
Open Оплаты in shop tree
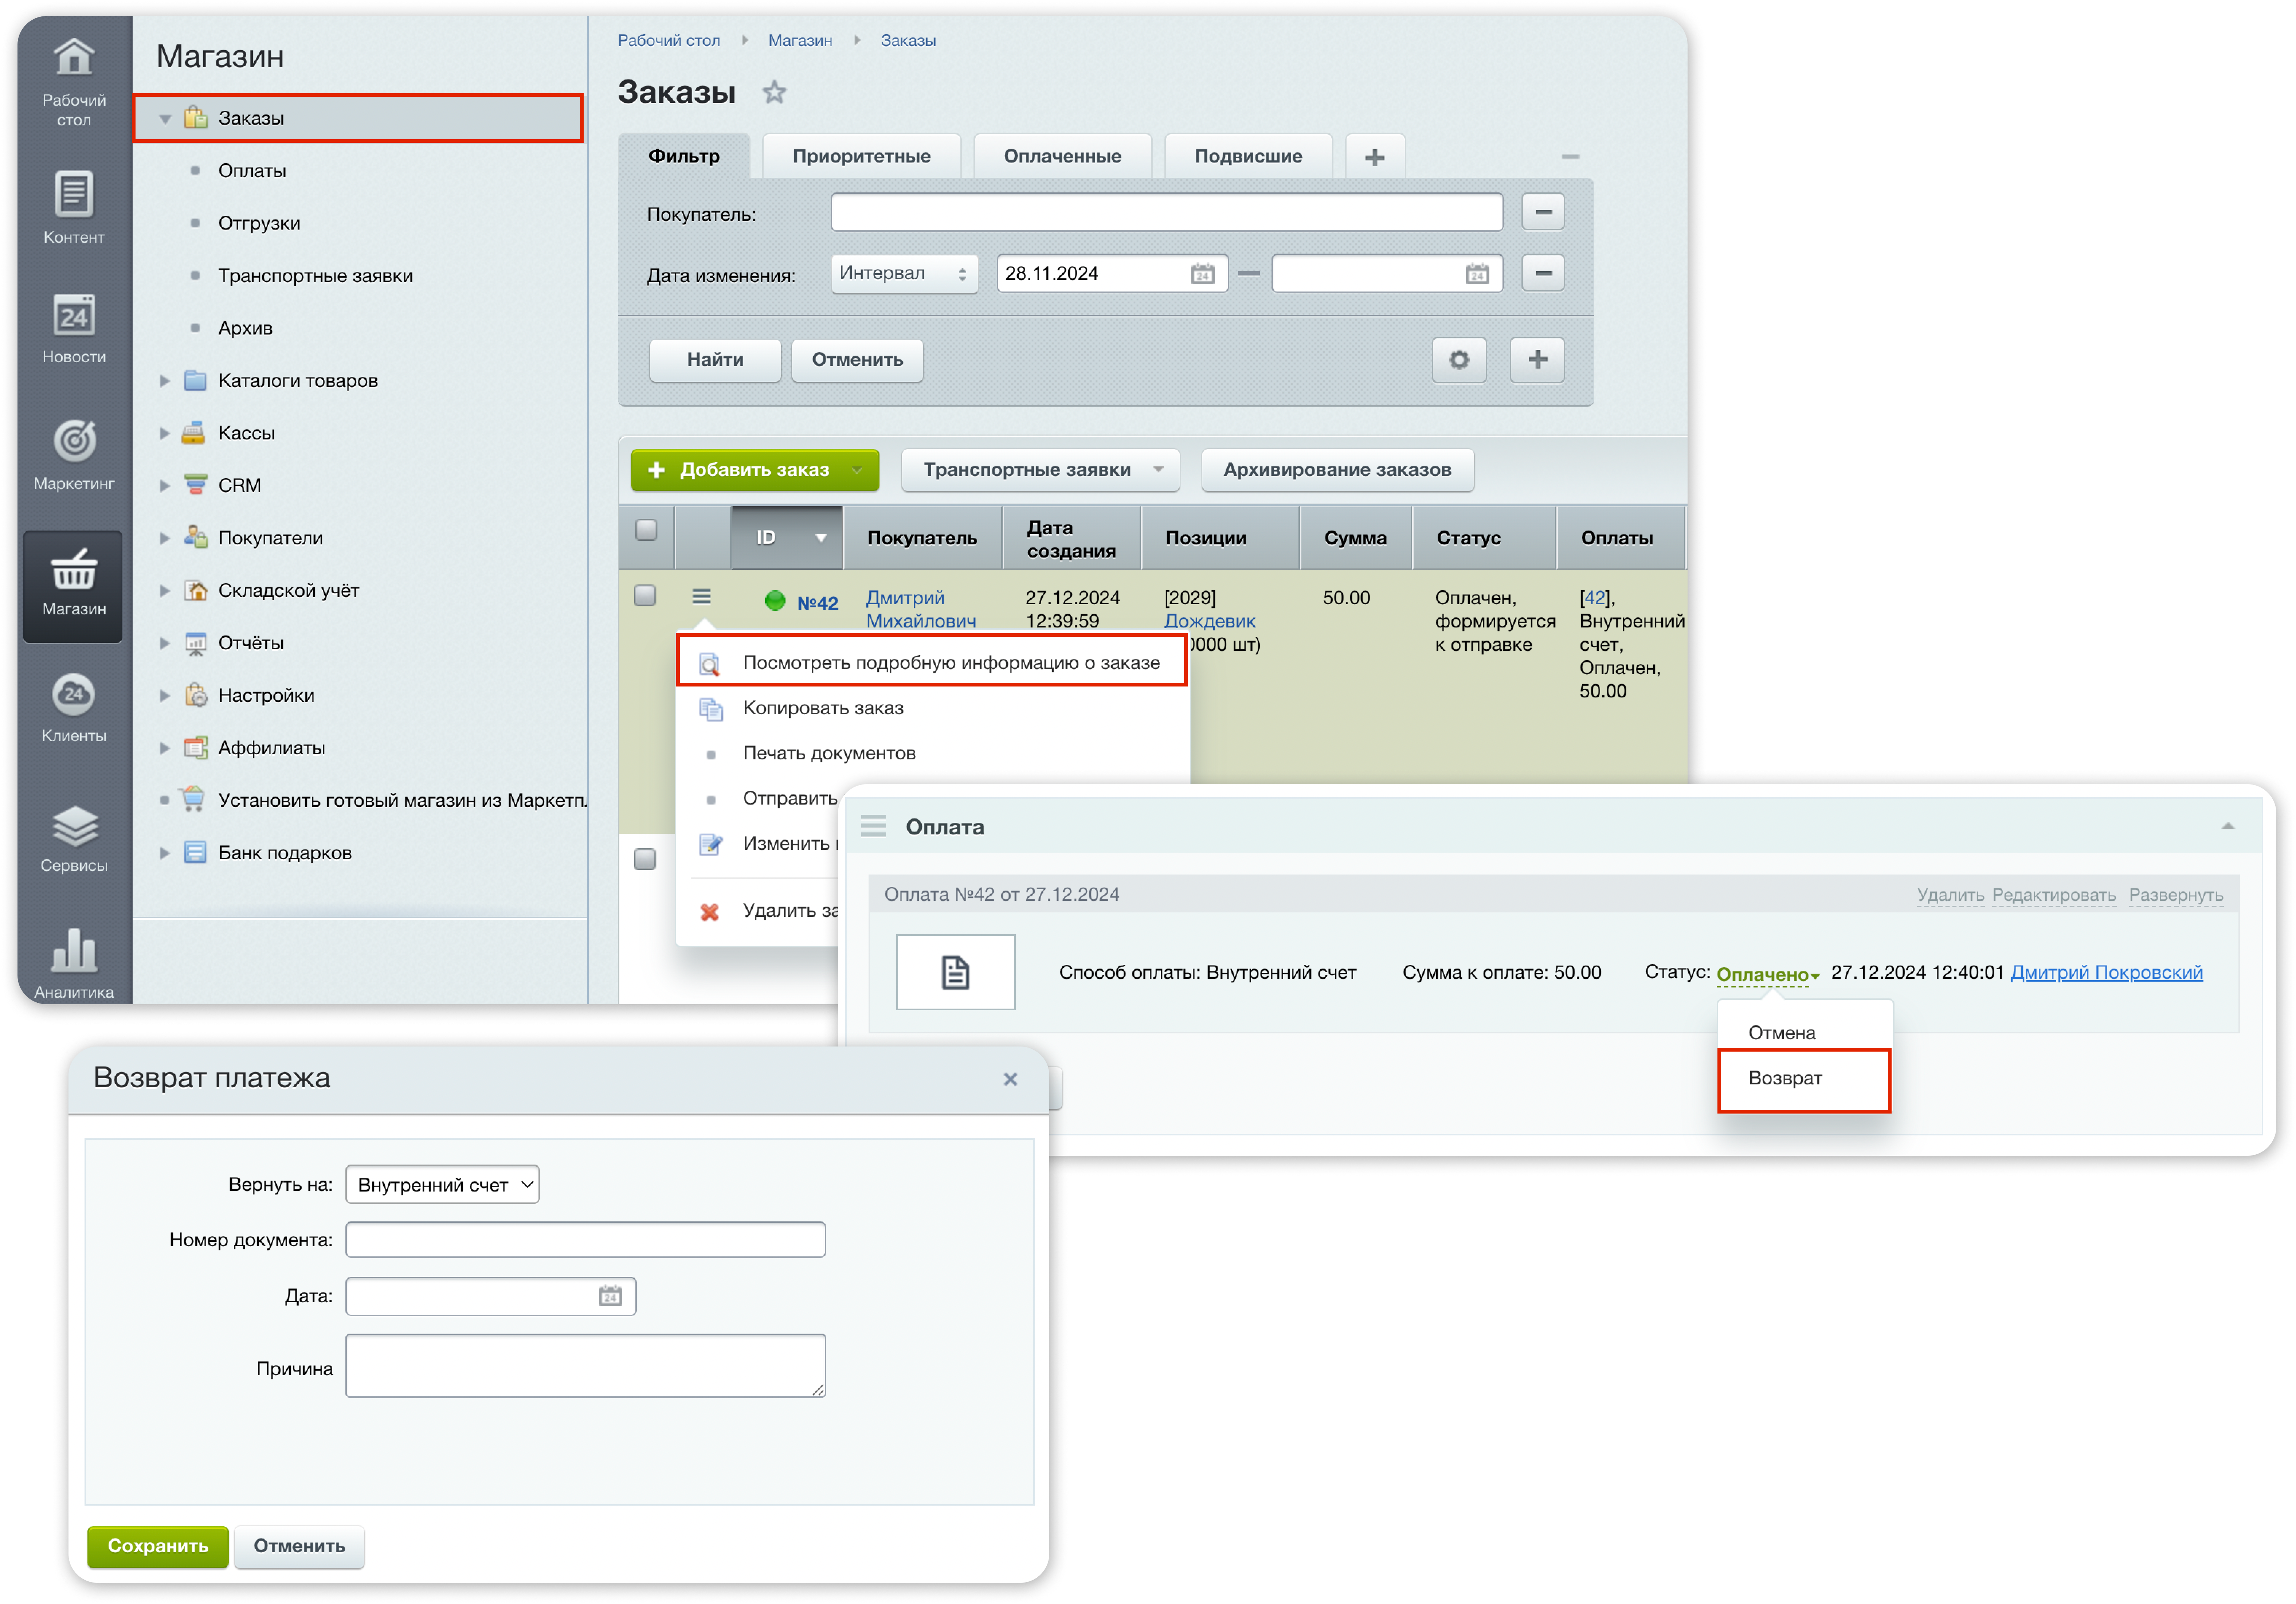pos(252,171)
